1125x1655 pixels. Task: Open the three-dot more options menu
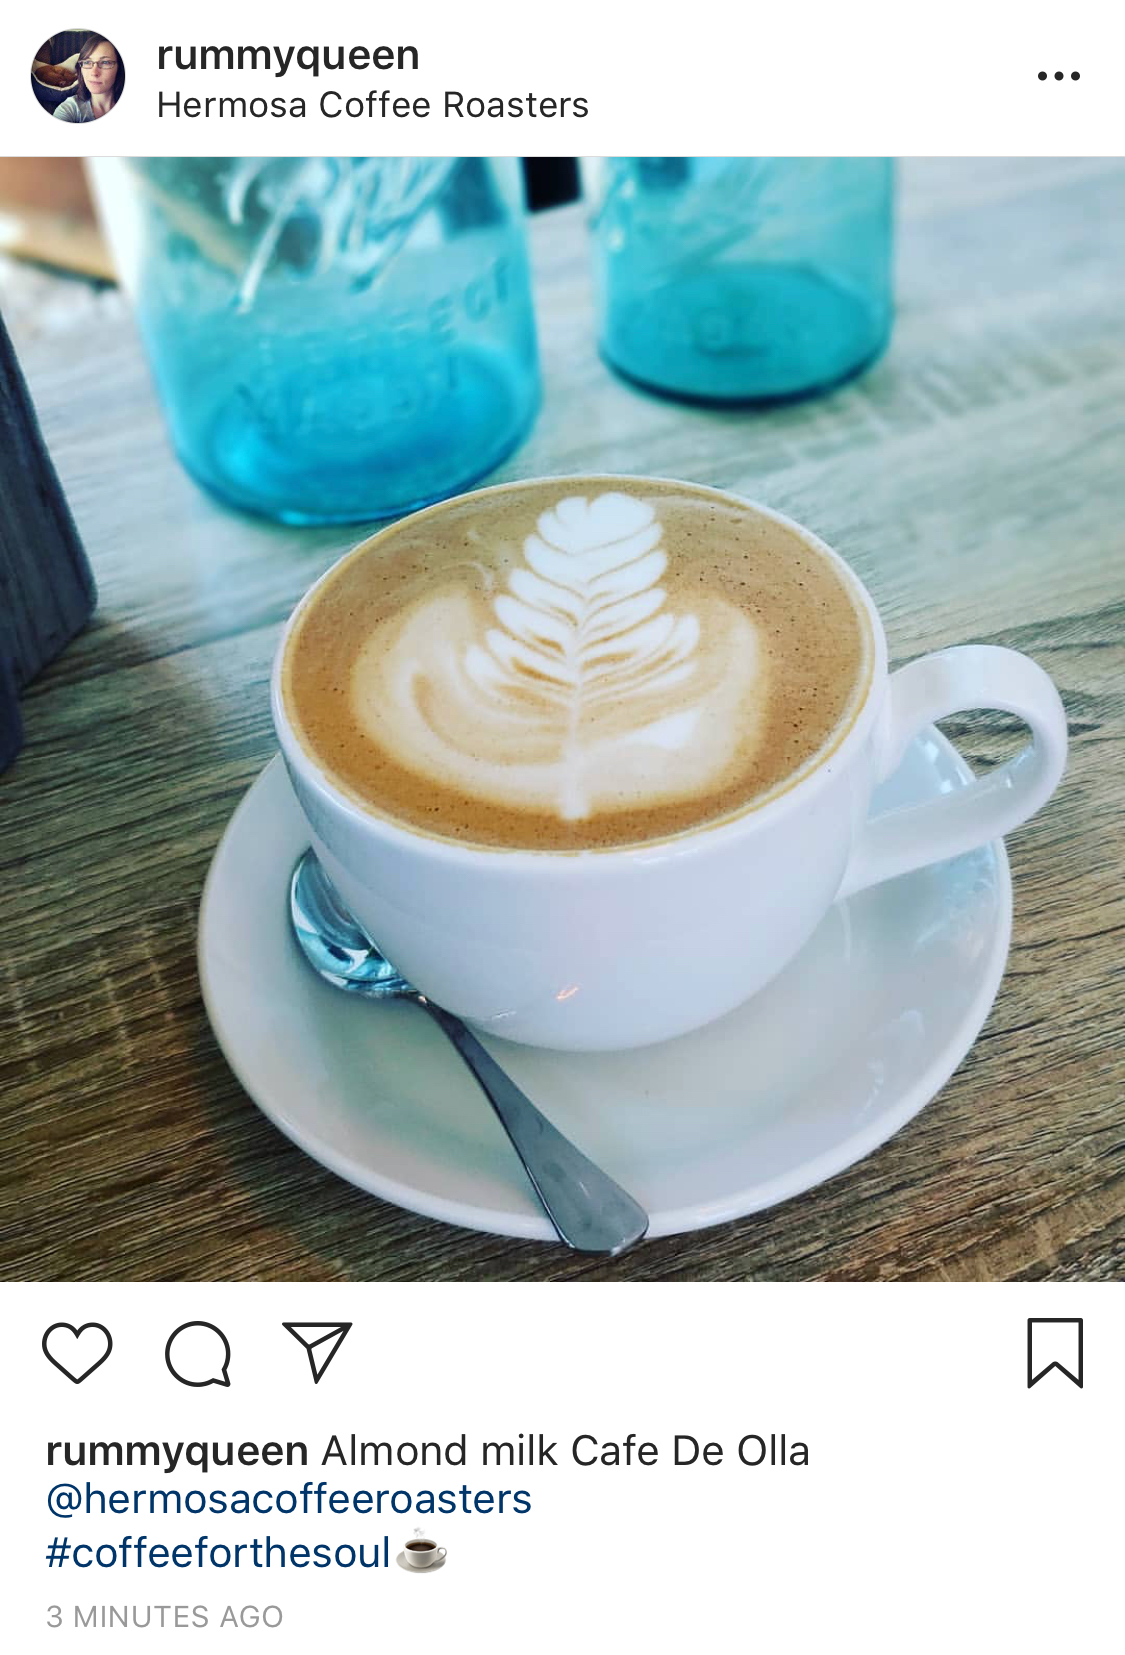1058,76
